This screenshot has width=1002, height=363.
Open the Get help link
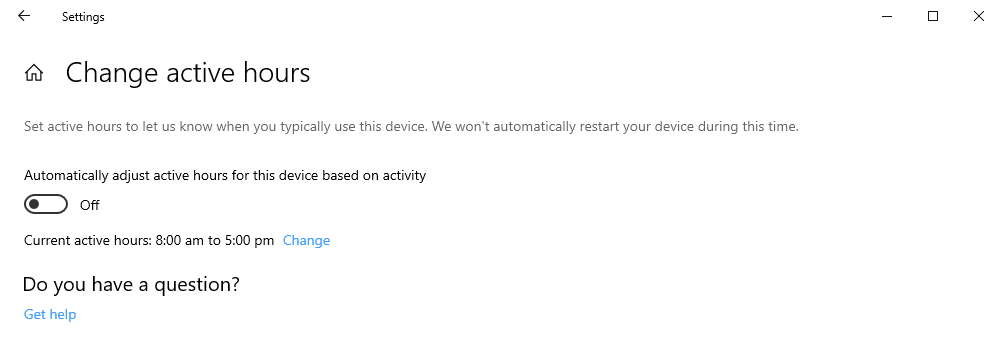click(x=50, y=314)
